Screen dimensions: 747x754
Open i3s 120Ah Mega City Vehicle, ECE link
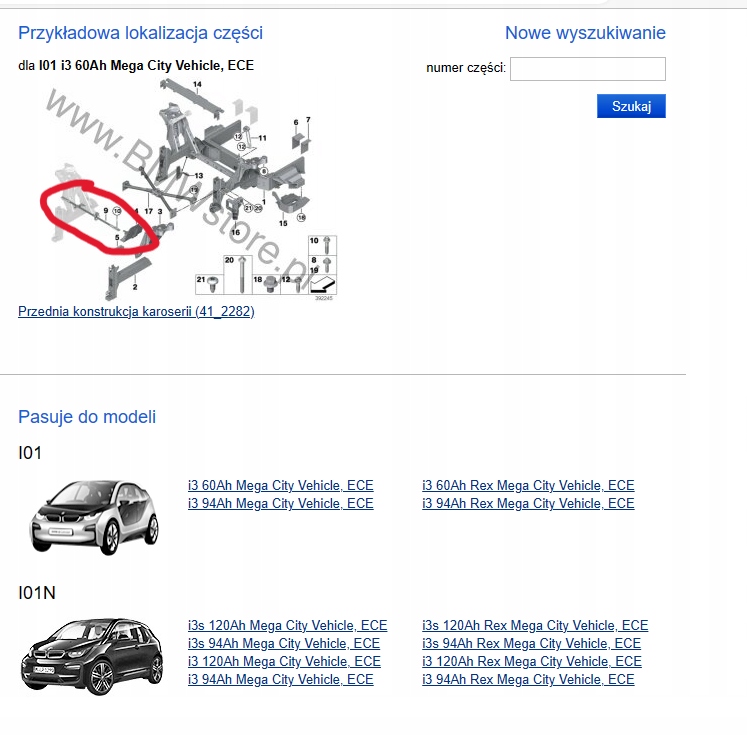tap(287, 626)
